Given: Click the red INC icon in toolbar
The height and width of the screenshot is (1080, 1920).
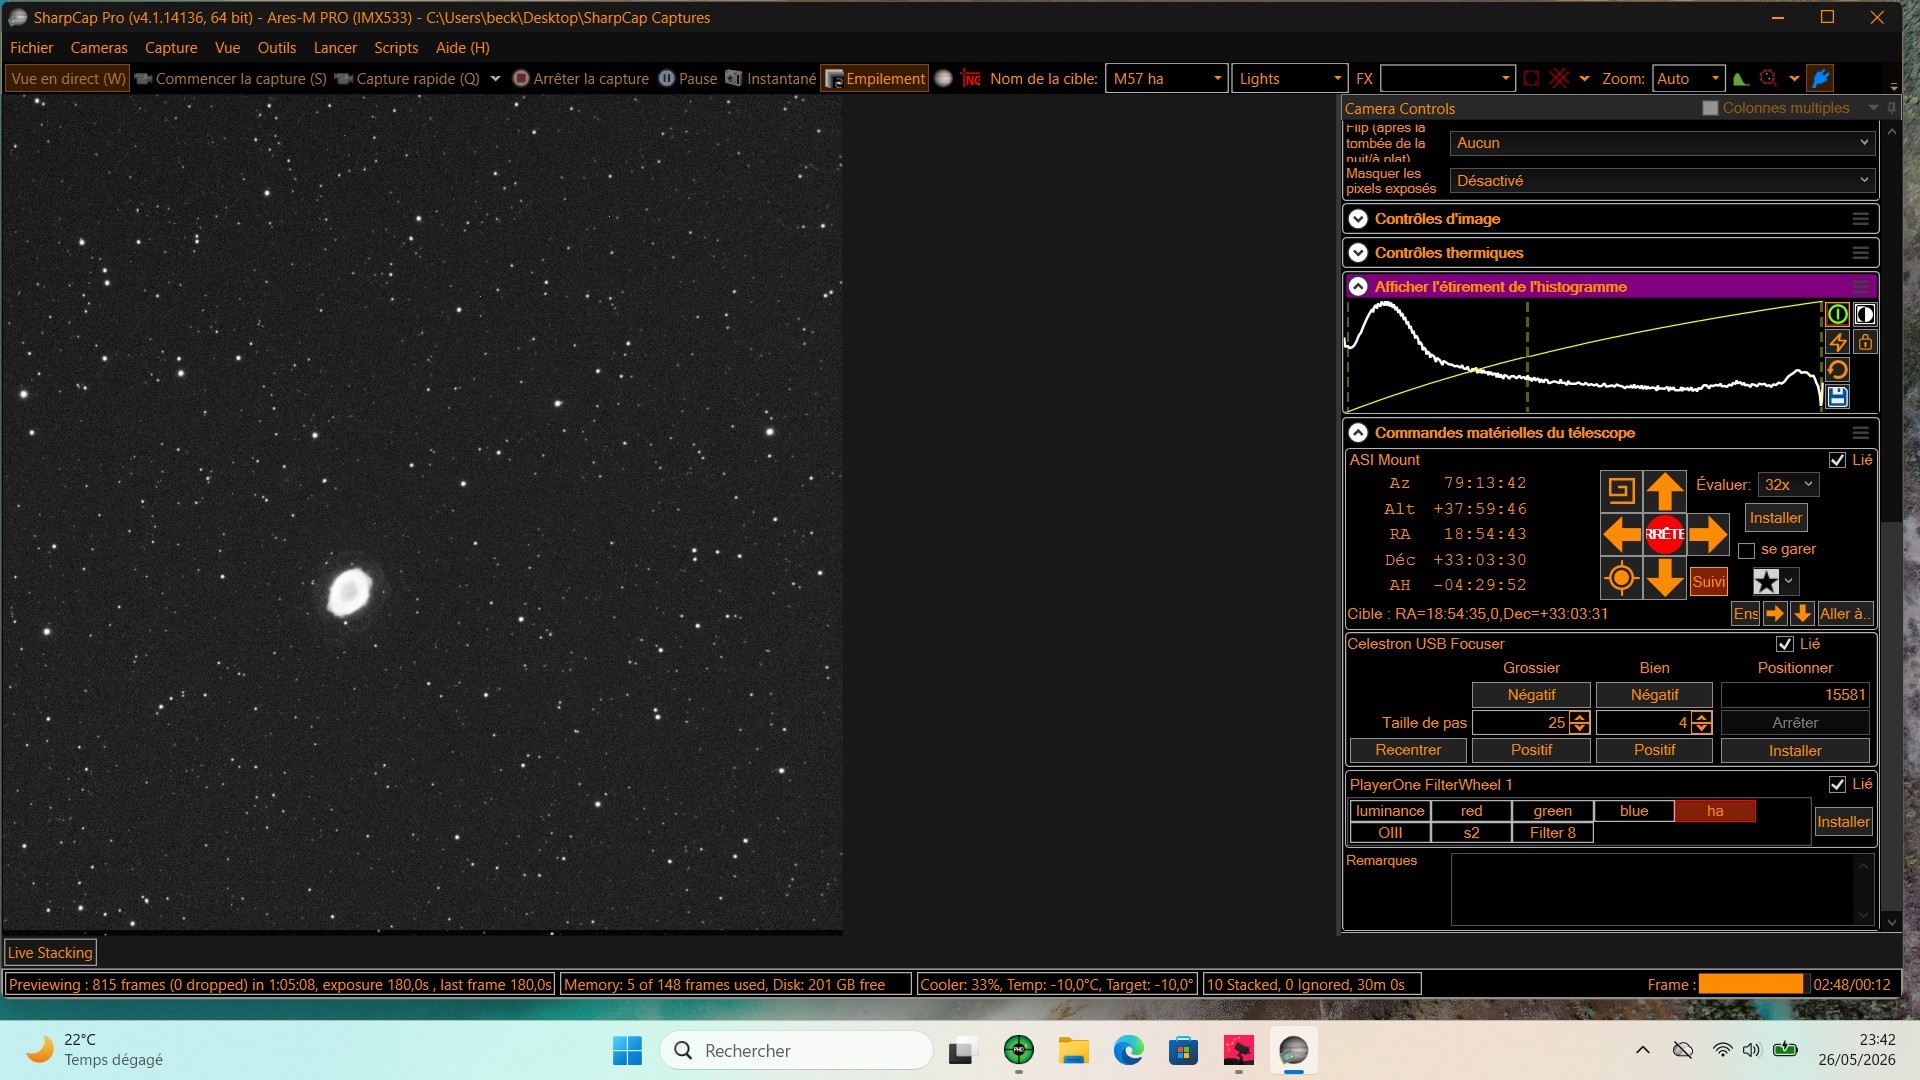Looking at the screenshot, I should [x=970, y=79].
